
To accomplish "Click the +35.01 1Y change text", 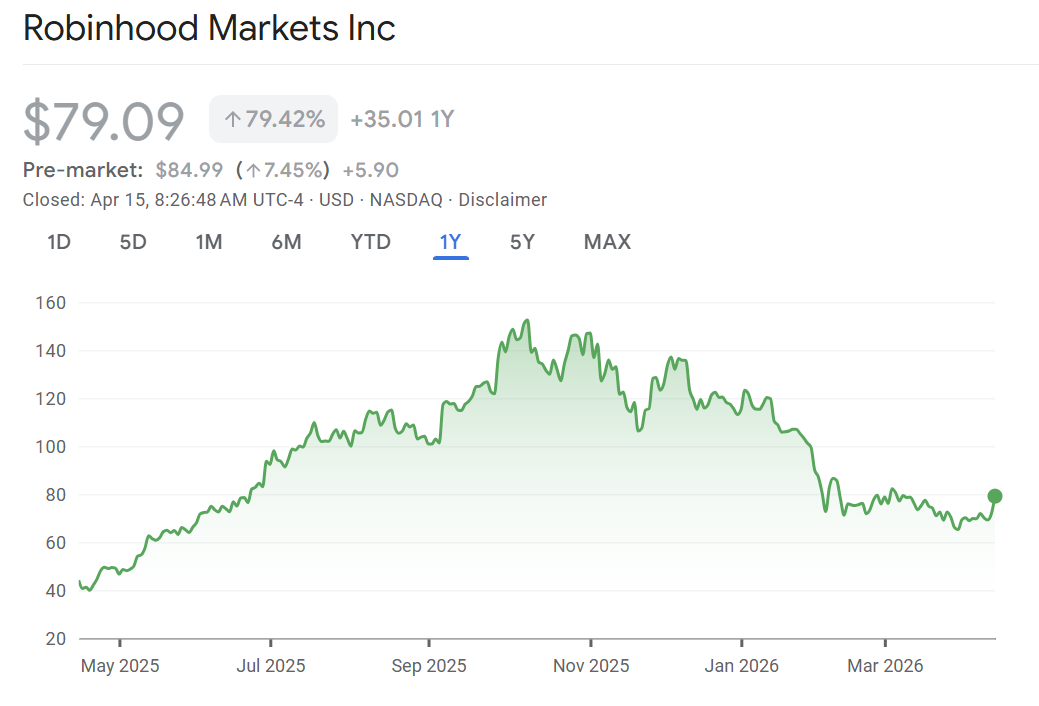I will (x=402, y=120).
